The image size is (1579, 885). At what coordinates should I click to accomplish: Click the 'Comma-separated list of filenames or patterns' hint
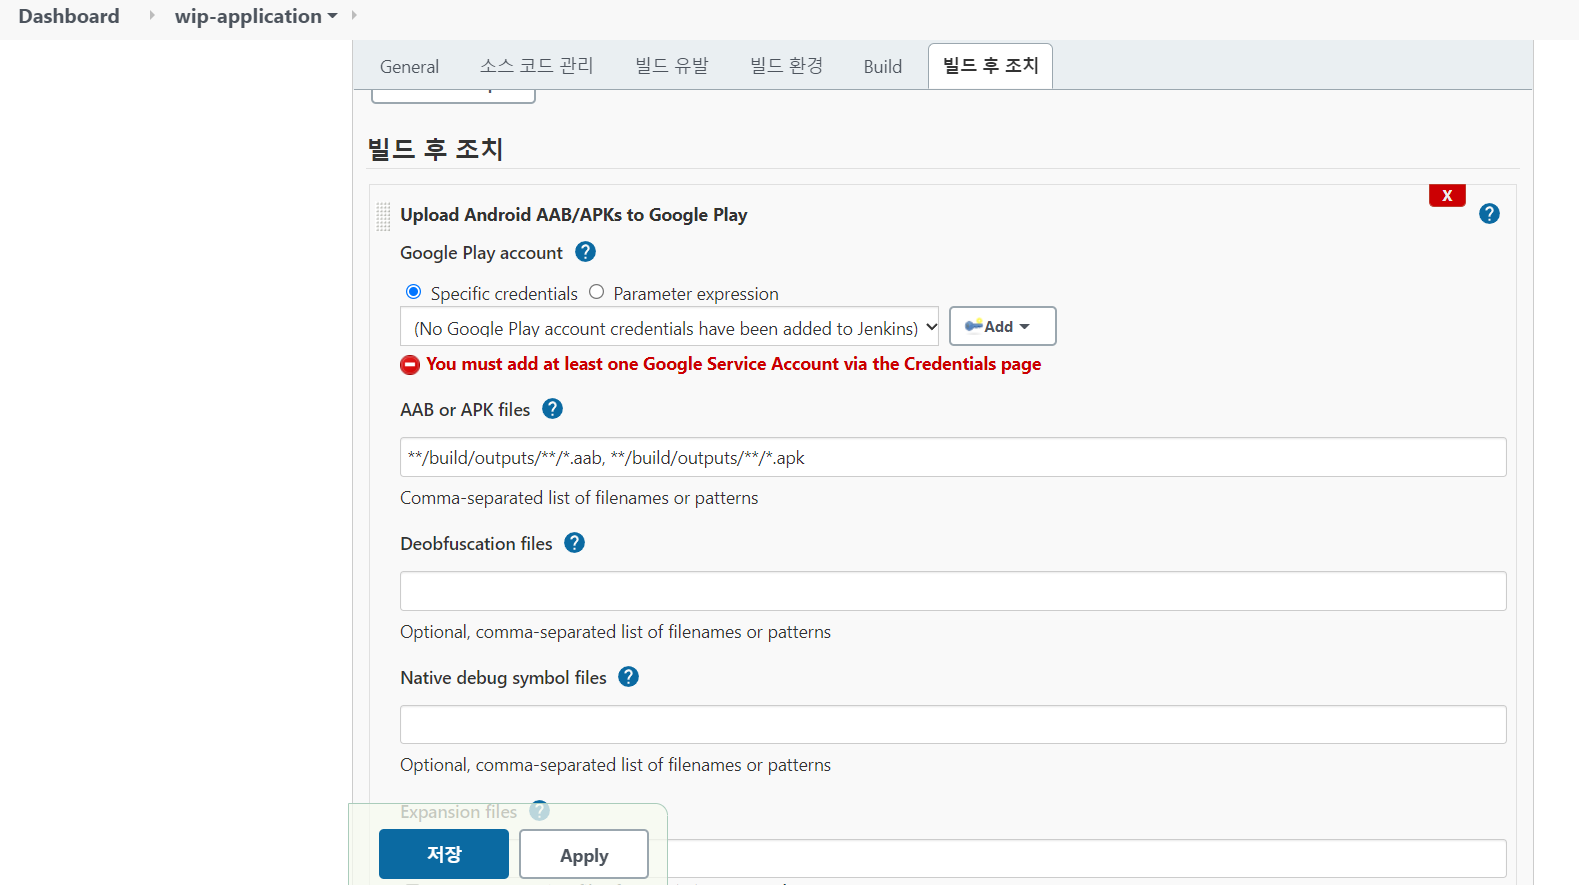click(x=579, y=498)
